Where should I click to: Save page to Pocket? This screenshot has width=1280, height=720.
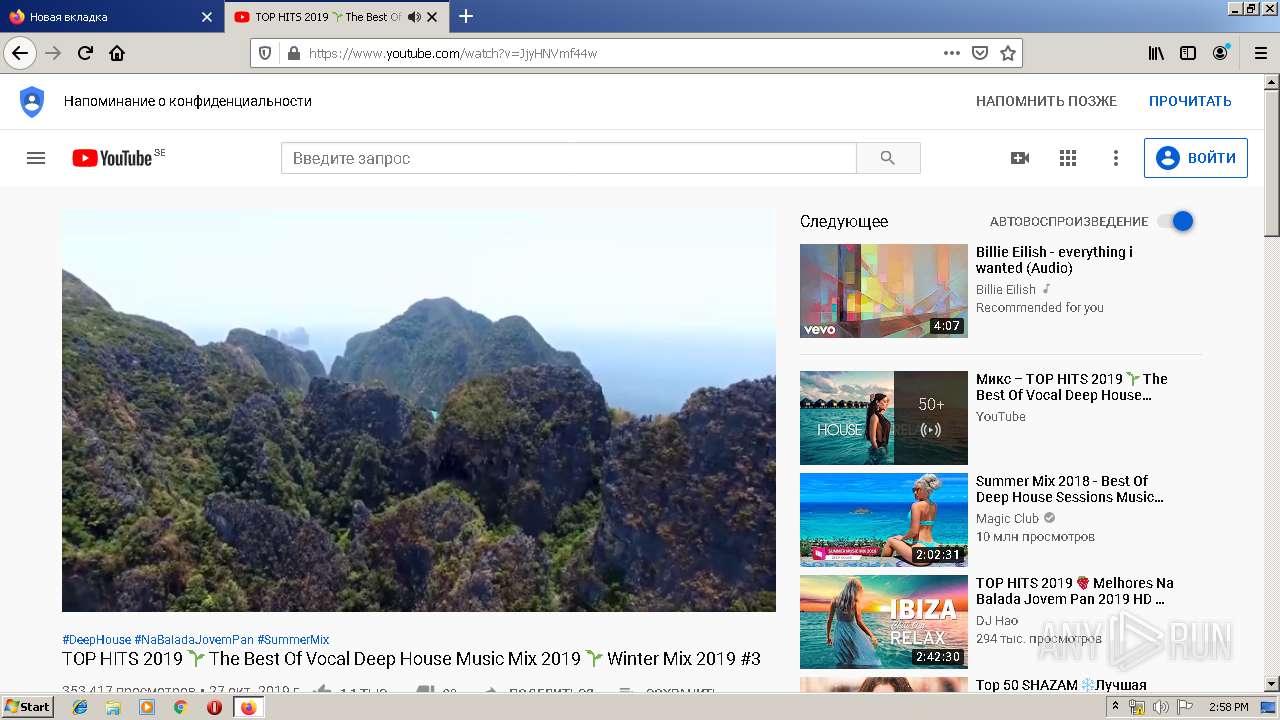[x=980, y=53]
